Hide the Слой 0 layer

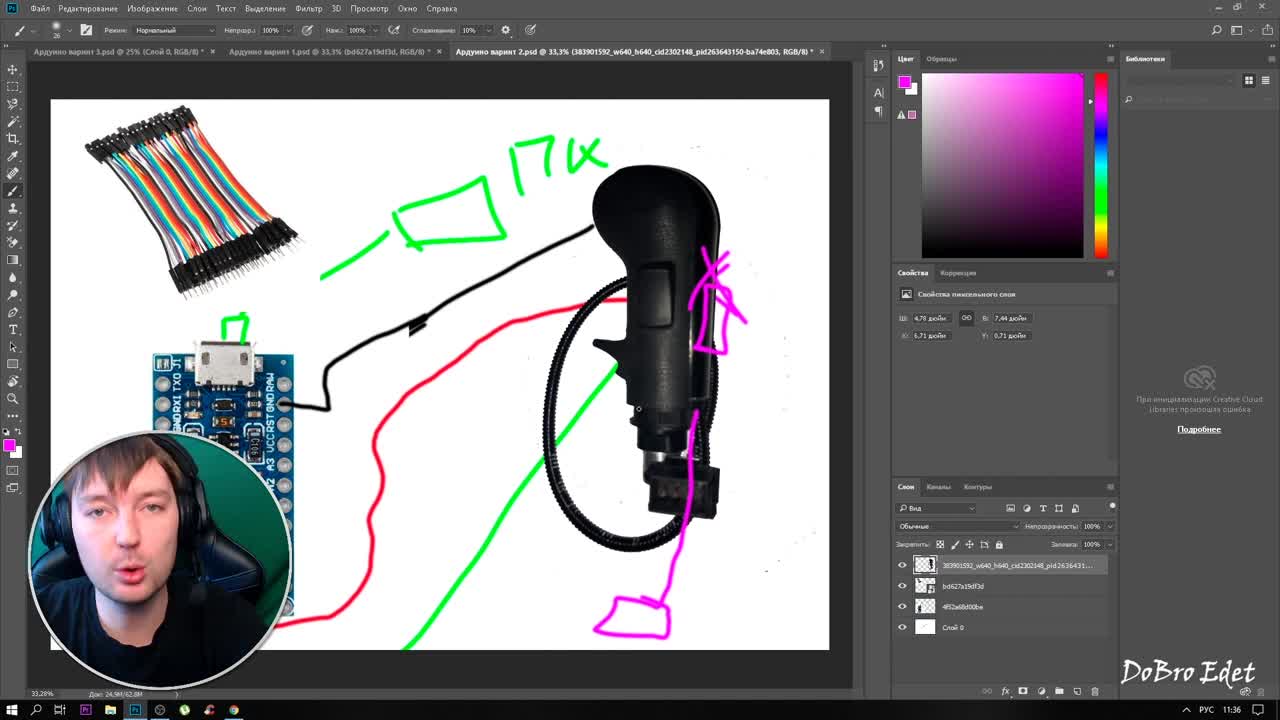coord(902,627)
